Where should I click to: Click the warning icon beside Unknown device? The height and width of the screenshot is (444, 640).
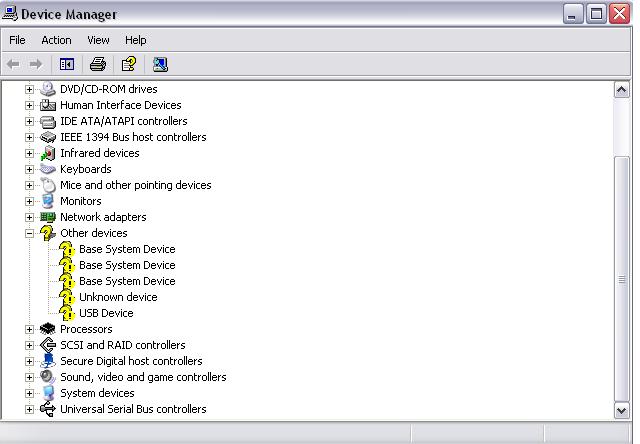(x=67, y=297)
